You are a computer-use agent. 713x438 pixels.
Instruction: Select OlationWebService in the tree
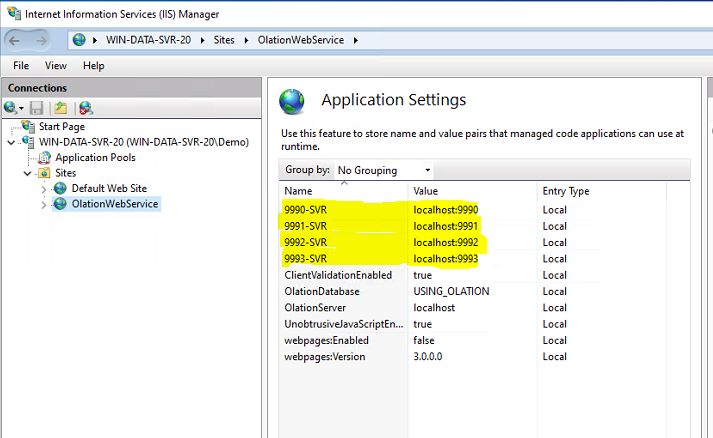[x=115, y=204]
